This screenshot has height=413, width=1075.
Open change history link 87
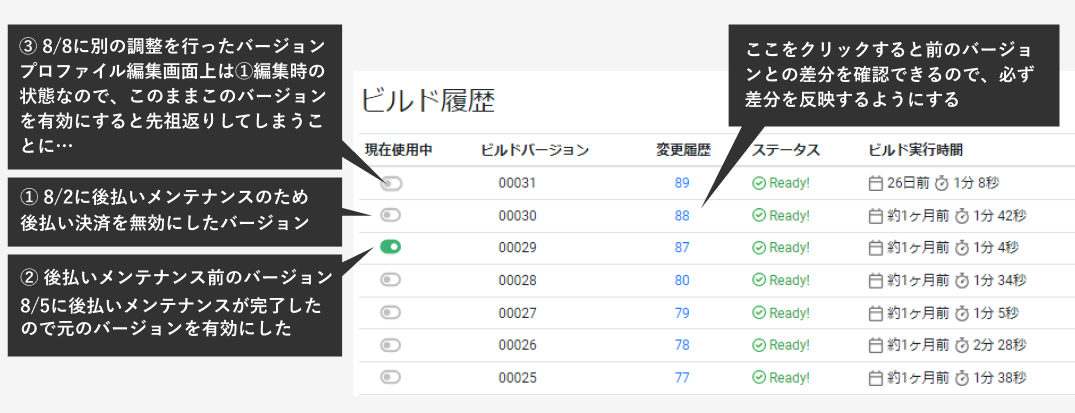[681, 248]
